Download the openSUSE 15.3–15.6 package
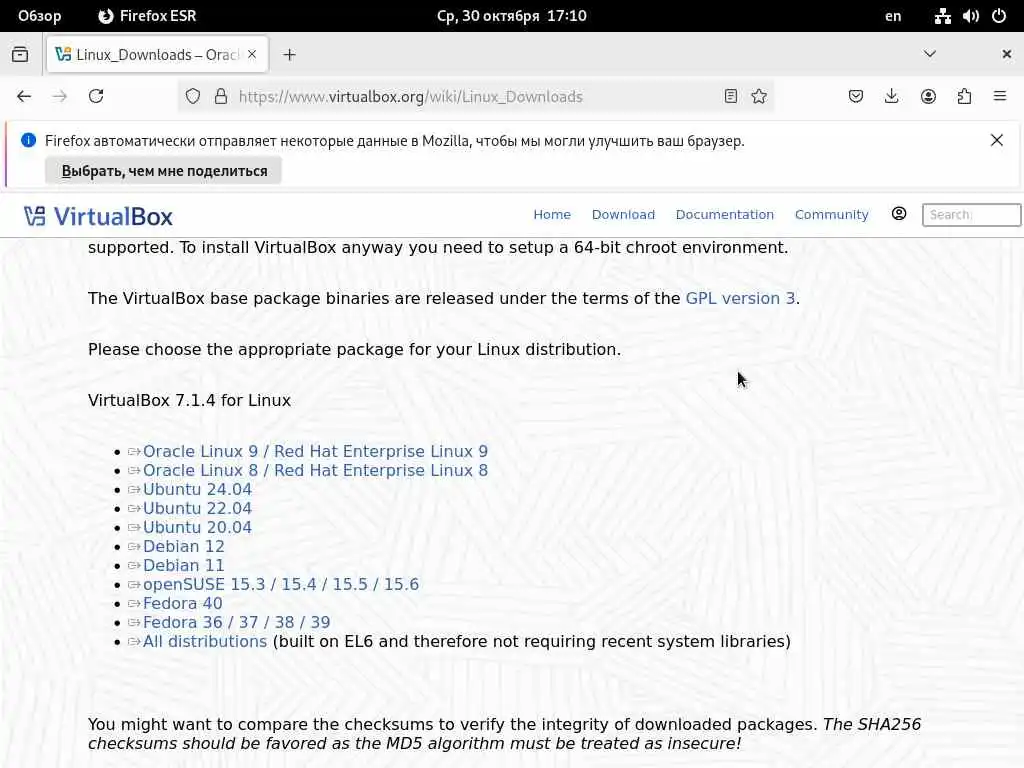 [281, 584]
